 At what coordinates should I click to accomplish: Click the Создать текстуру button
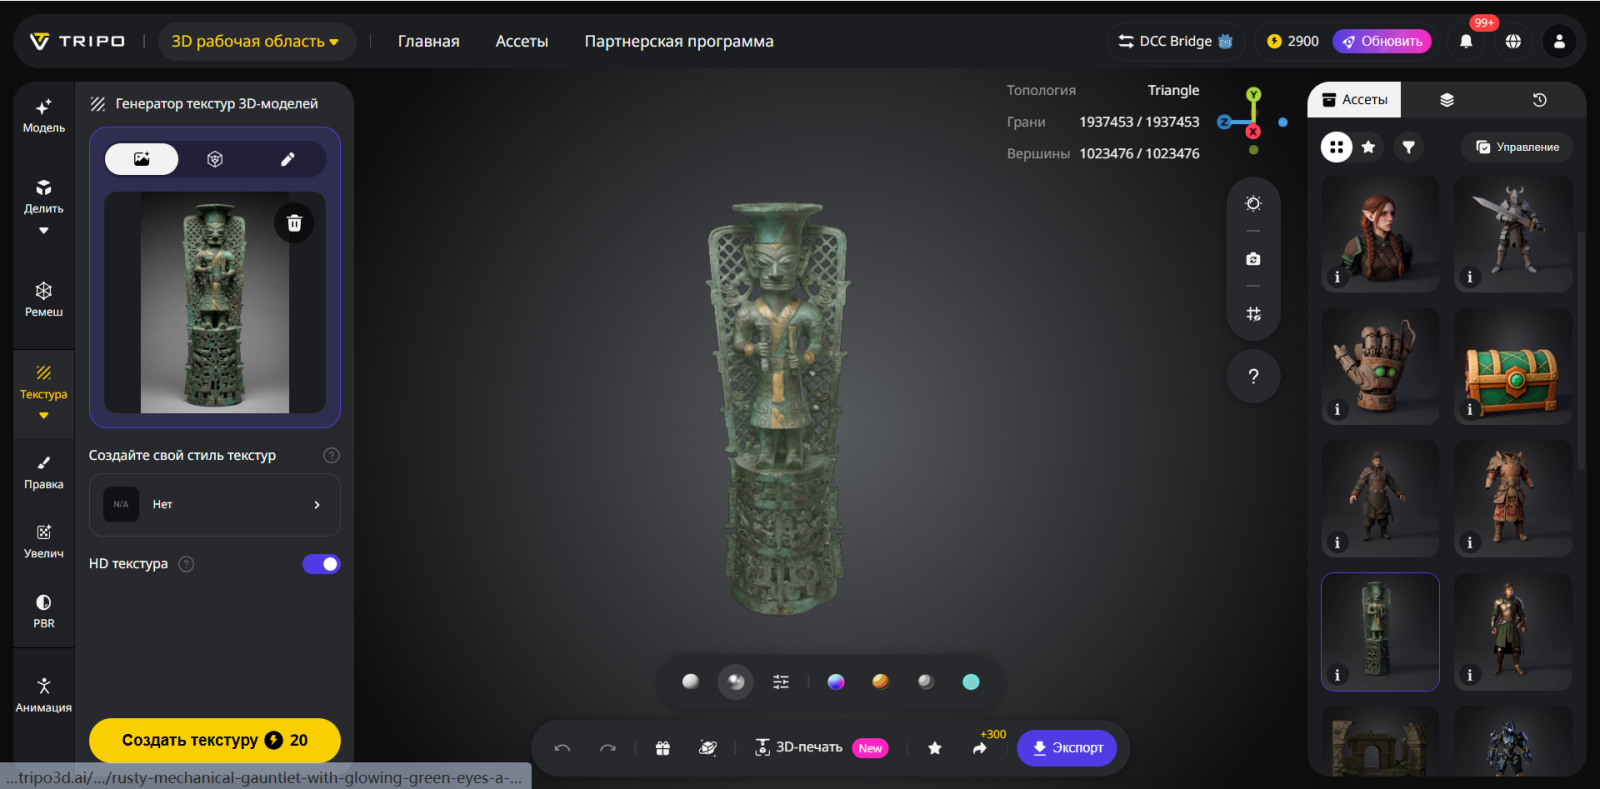[x=214, y=740]
